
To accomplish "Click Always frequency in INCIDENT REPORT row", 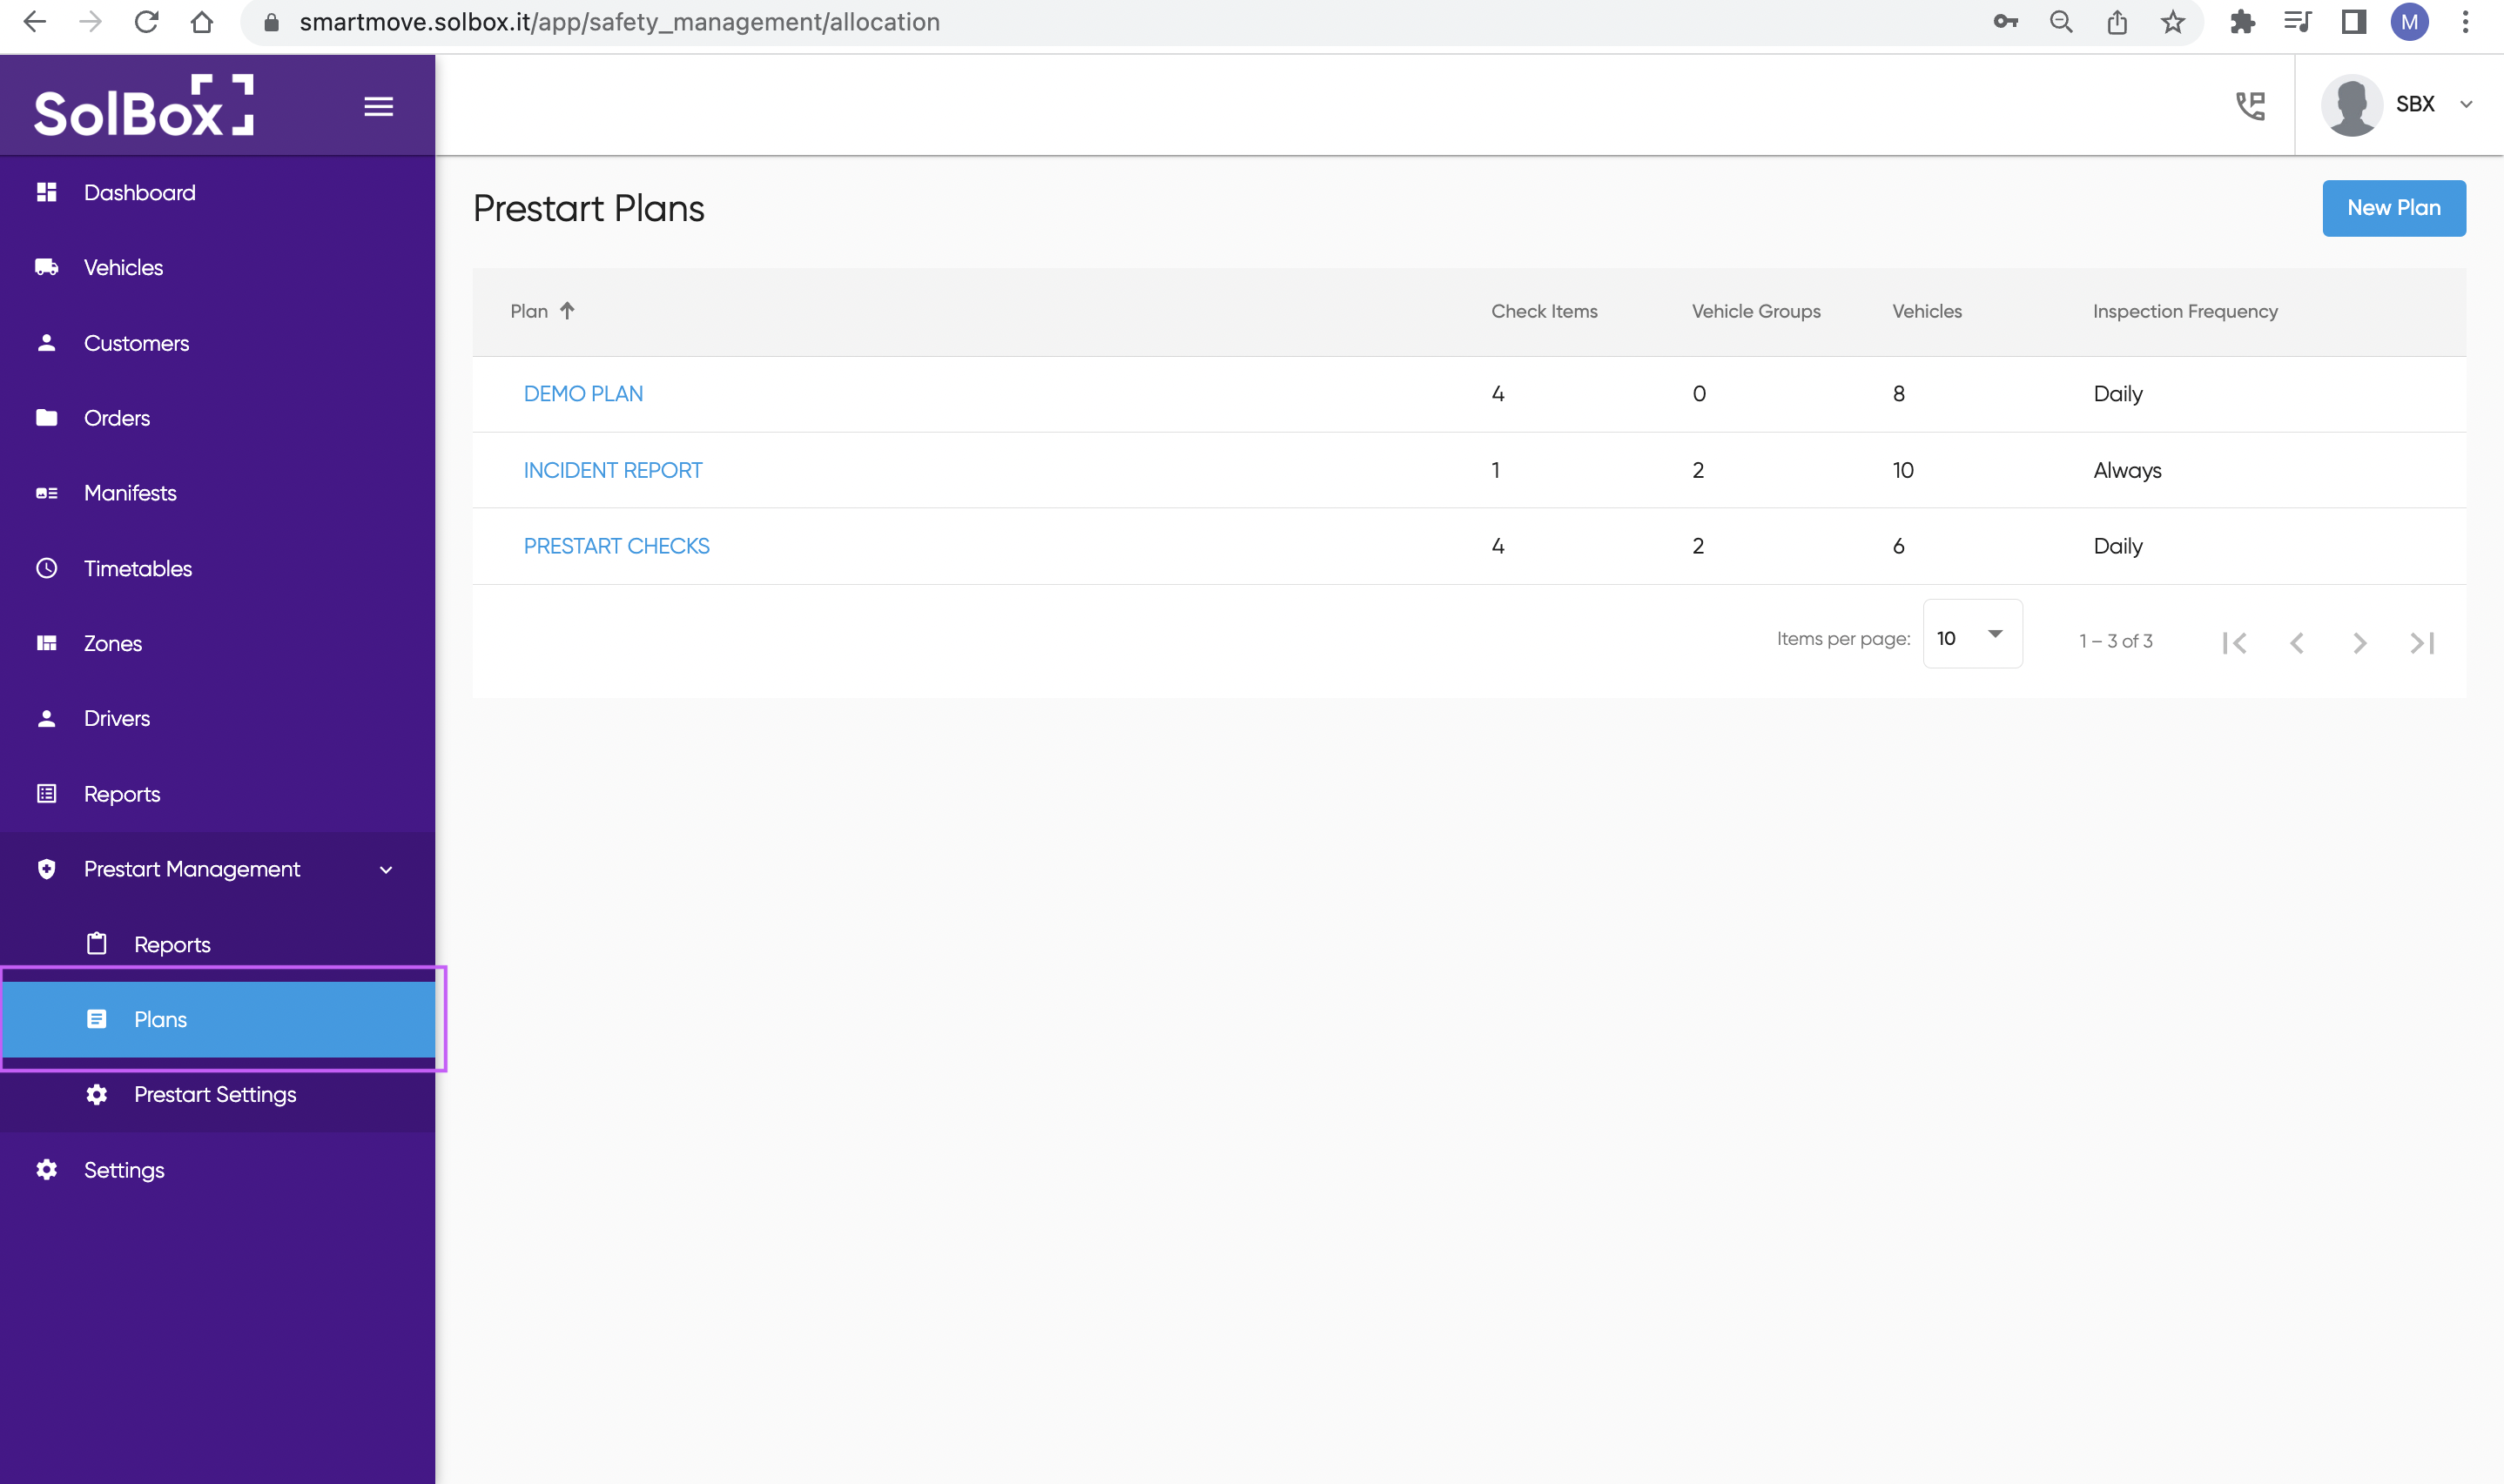I will pyautogui.click(x=2127, y=470).
